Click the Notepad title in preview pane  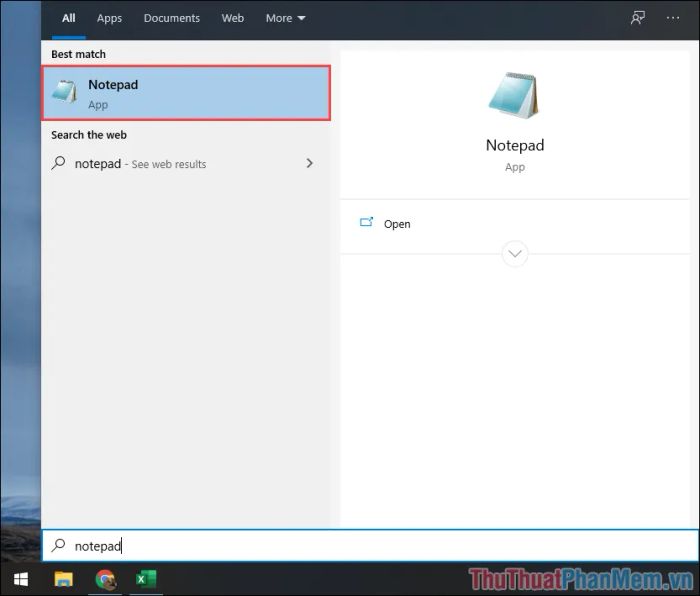pyautogui.click(x=515, y=145)
